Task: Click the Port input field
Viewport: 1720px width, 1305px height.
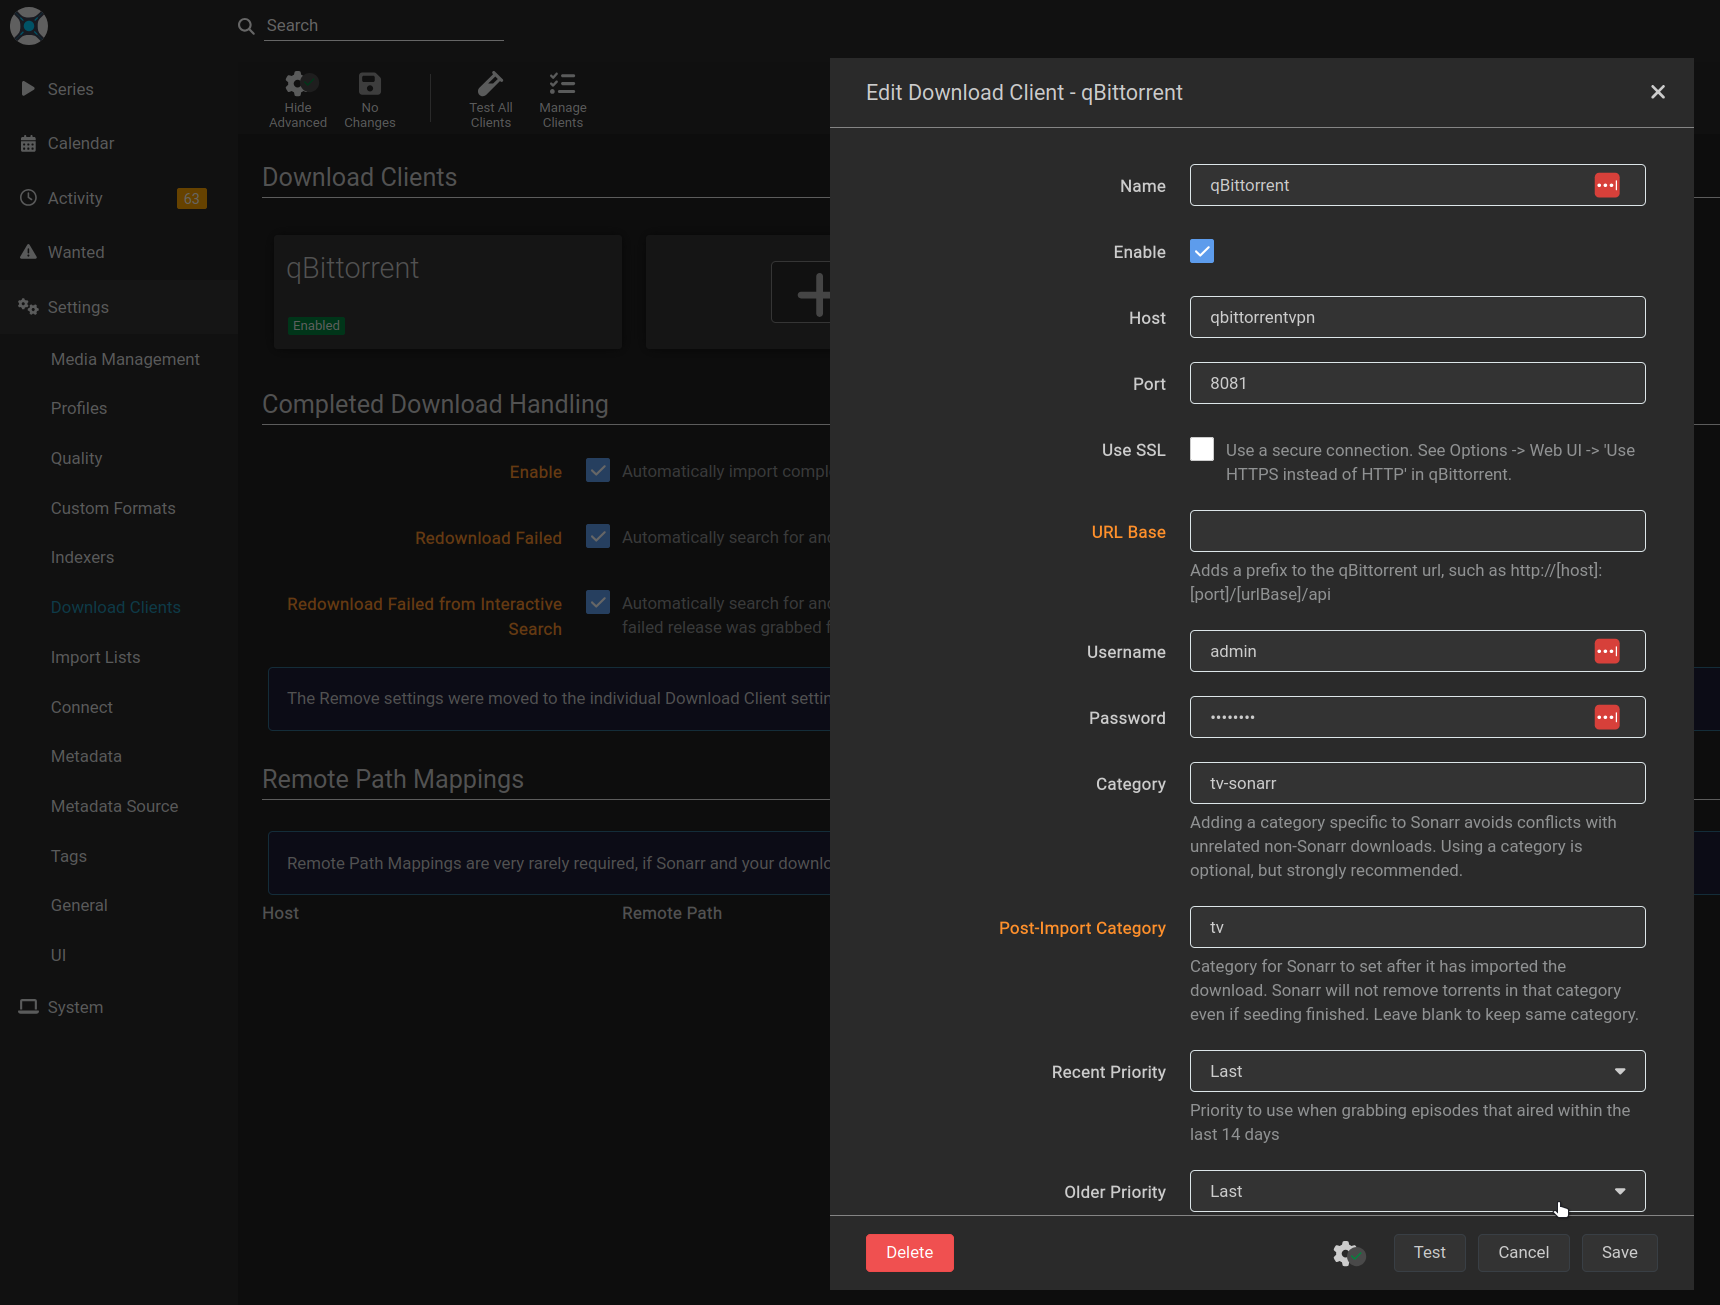Action: click(x=1417, y=383)
